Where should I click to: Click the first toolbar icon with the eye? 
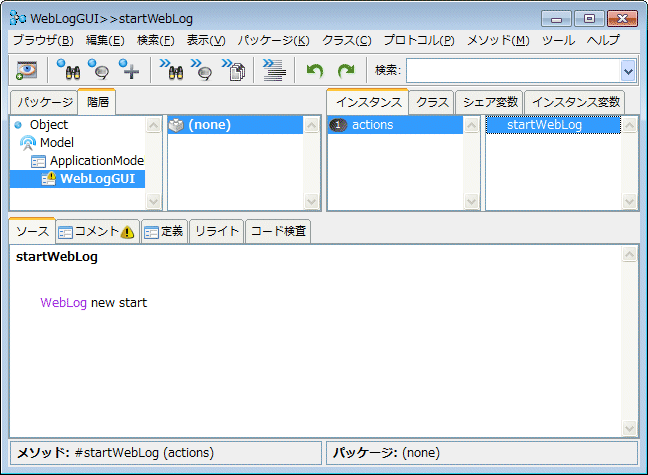coord(25,70)
